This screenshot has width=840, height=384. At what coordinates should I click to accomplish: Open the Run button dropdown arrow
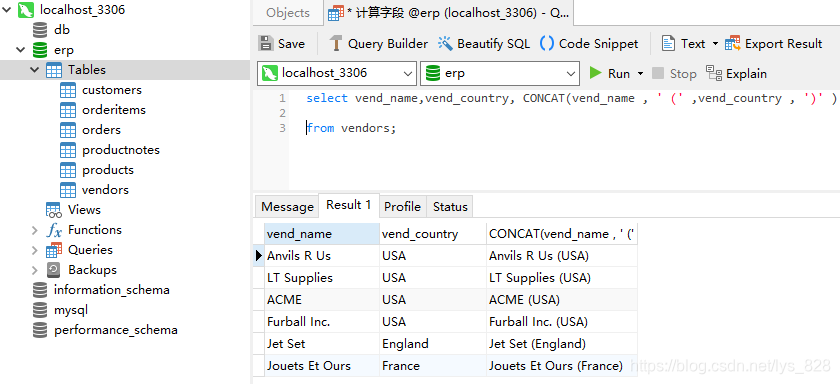pyautogui.click(x=640, y=73)
